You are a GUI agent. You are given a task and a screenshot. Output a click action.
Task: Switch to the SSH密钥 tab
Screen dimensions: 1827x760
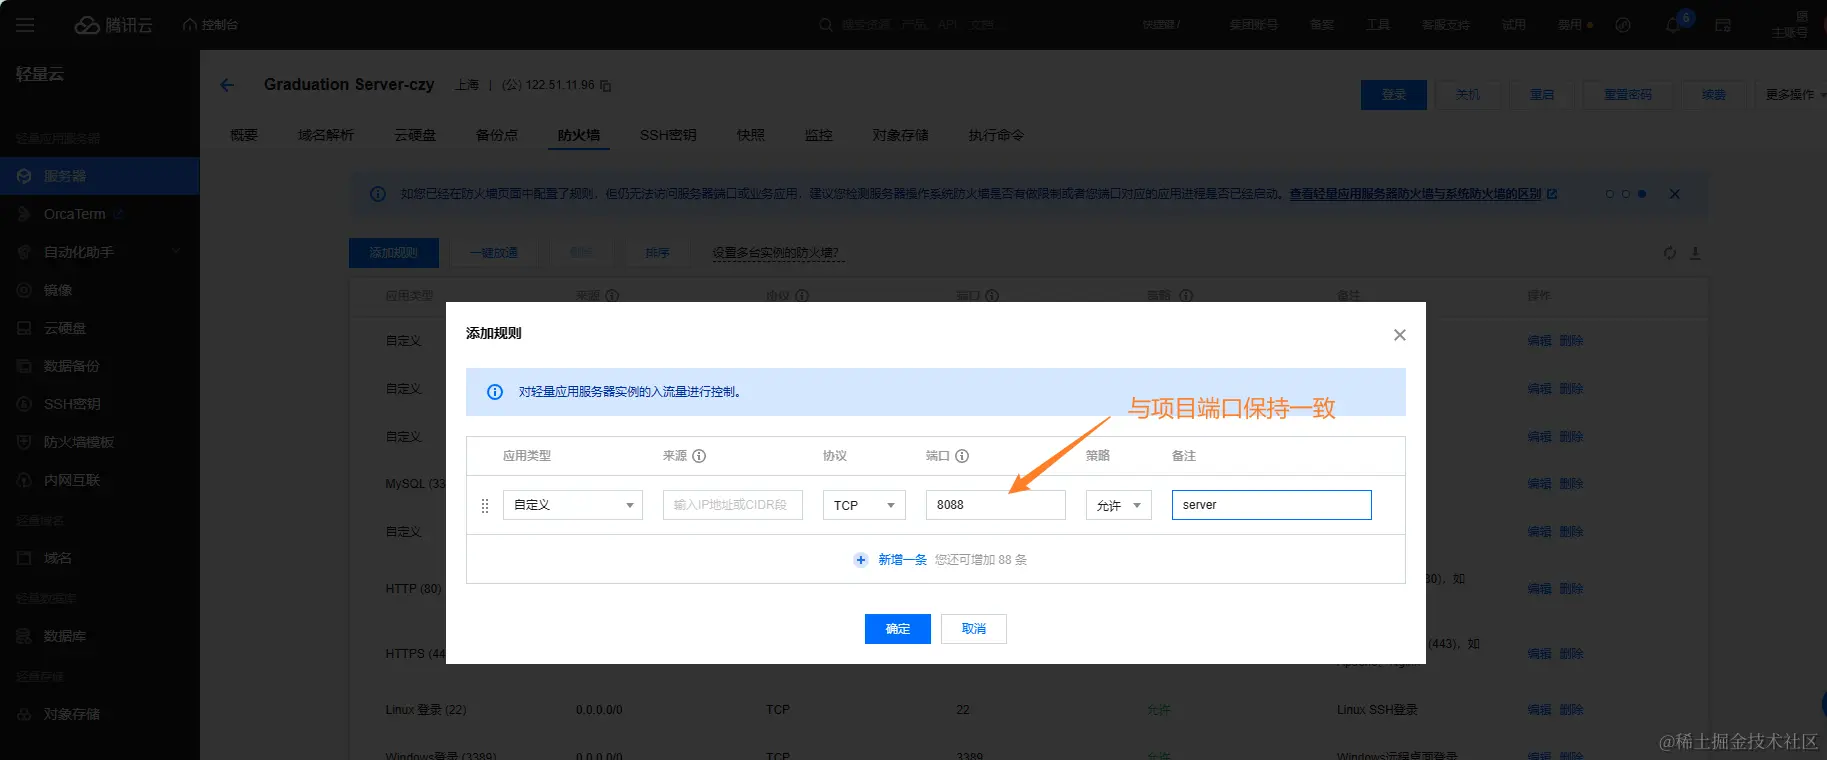668,135
